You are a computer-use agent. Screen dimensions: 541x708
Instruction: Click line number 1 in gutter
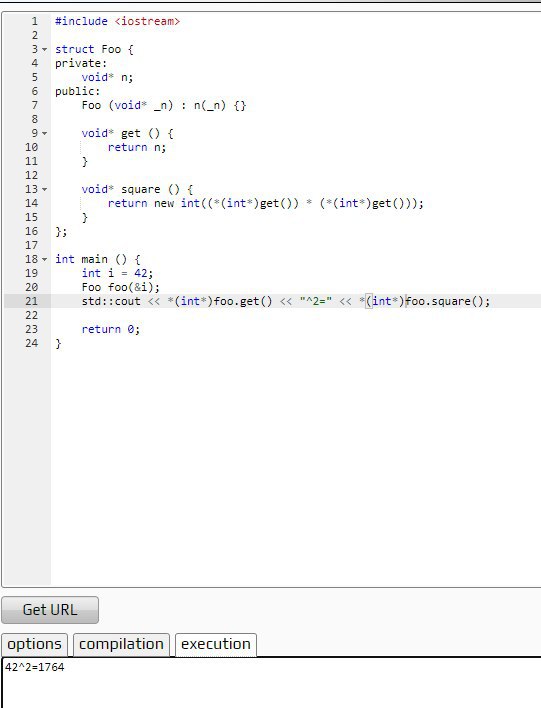35,21
